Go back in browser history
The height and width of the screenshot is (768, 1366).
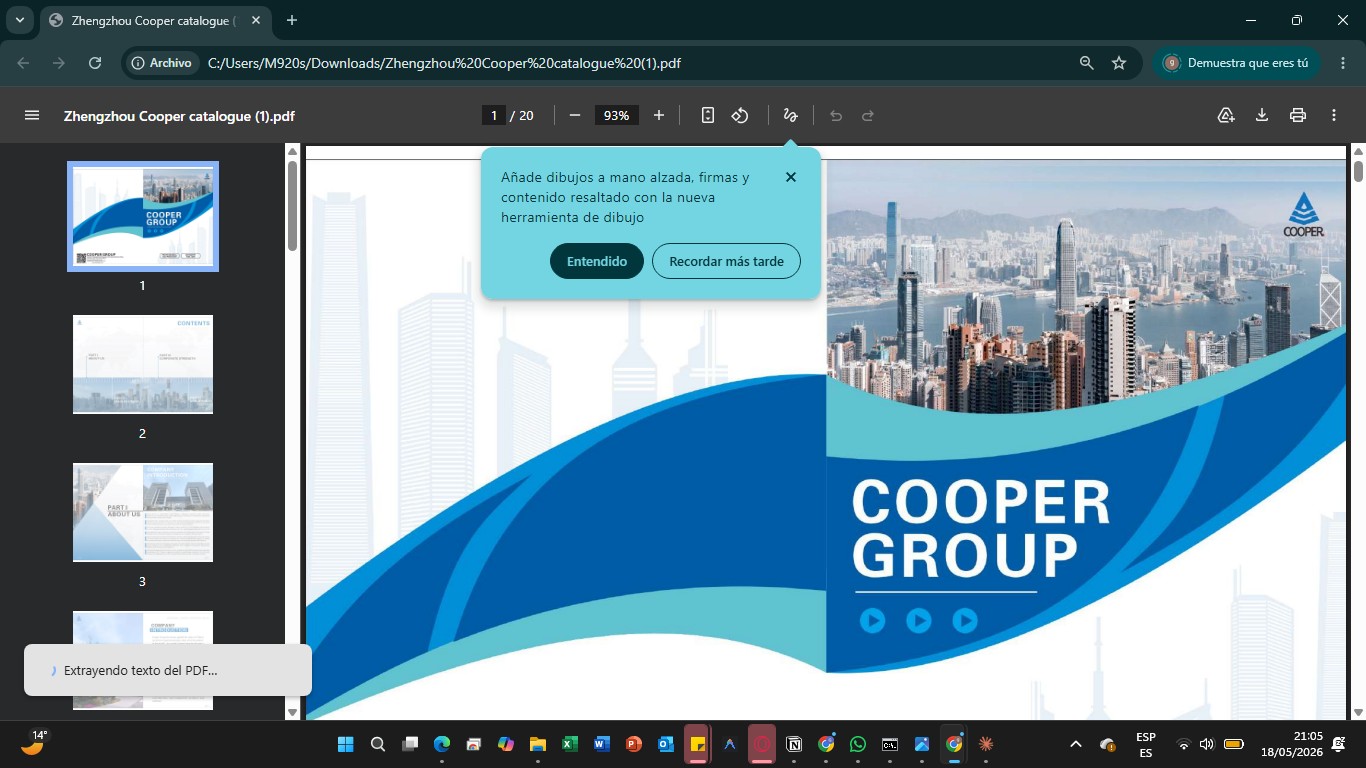[24, 62]
